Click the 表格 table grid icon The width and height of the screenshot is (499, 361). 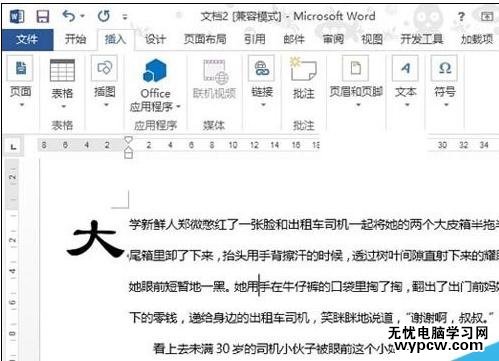[62, 70]
